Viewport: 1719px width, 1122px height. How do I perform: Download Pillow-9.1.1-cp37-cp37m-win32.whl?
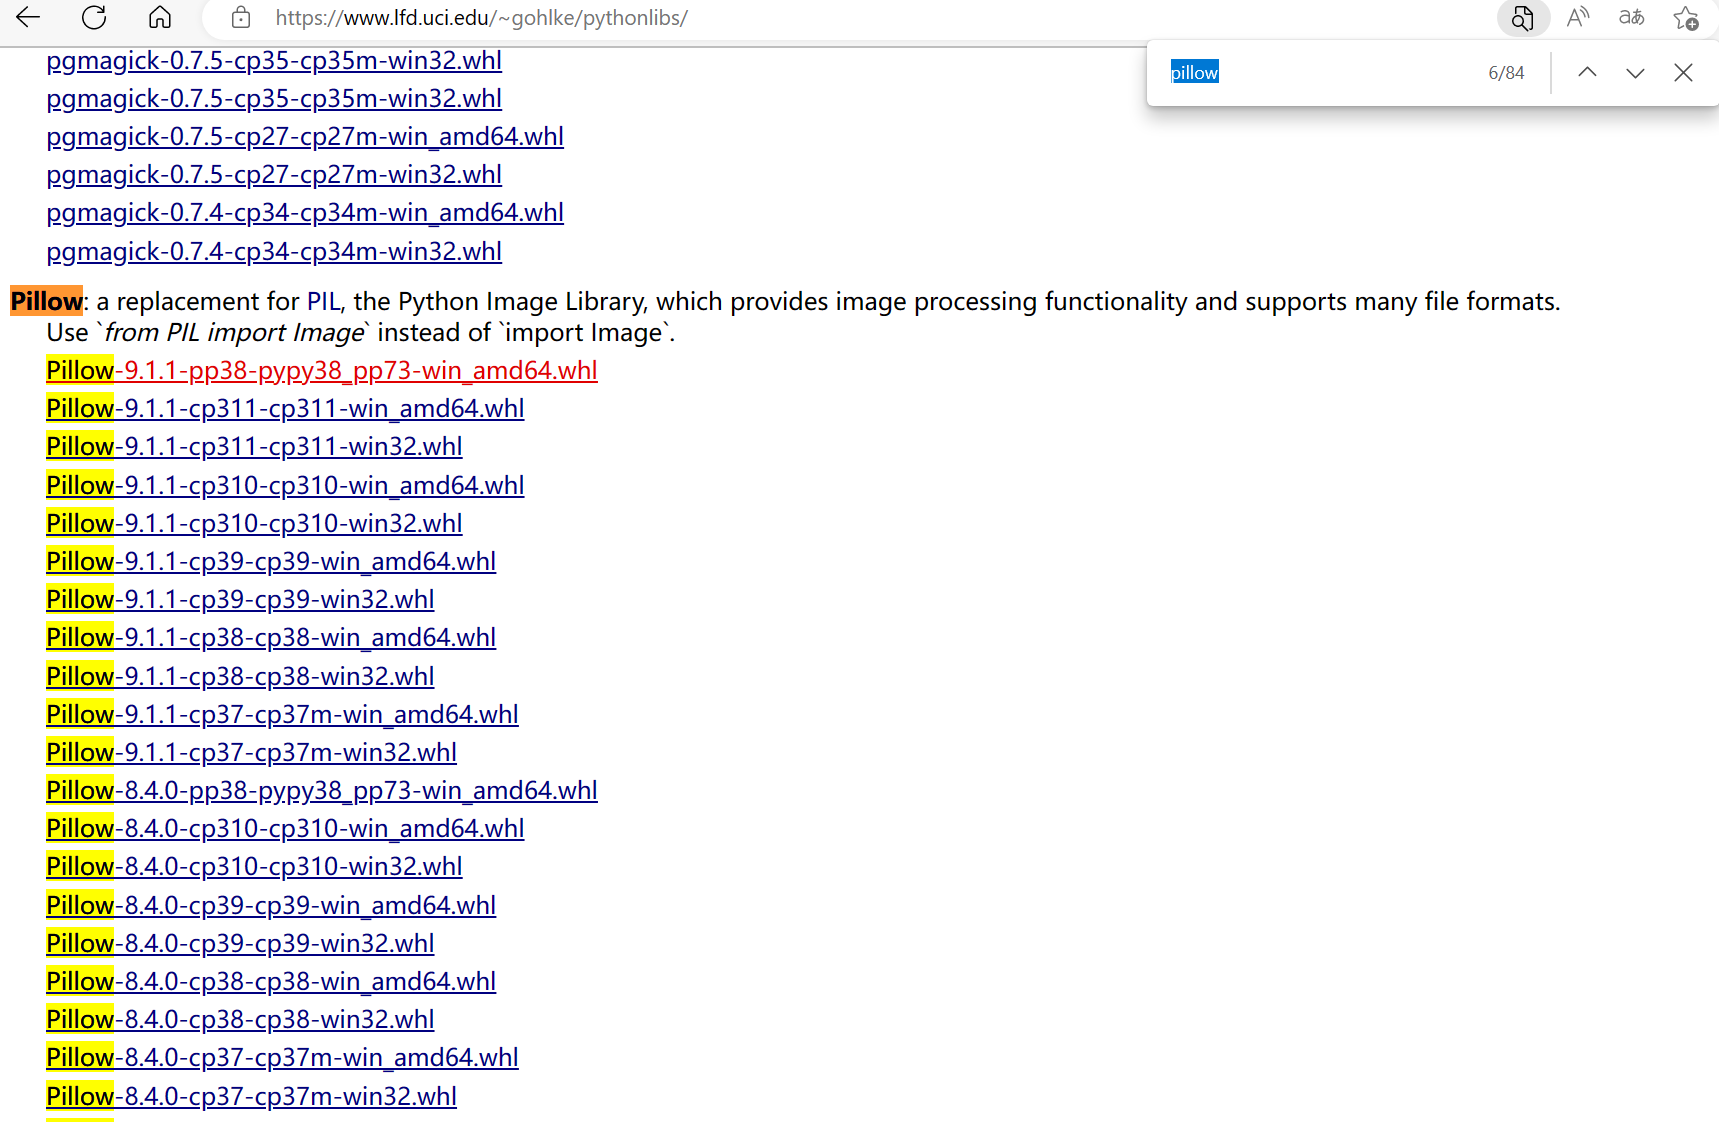pyautogui.click(x=251, y=752)
